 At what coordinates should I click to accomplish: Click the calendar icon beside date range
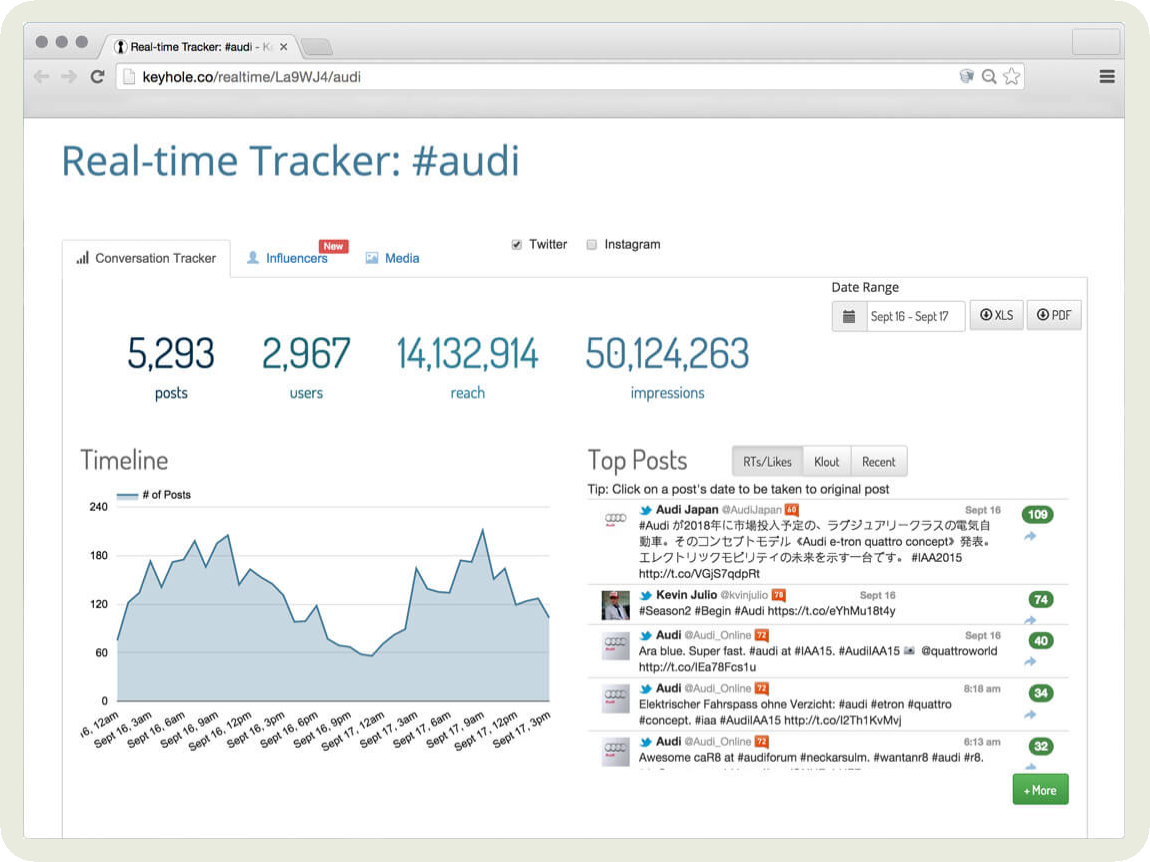pos(849,316)
